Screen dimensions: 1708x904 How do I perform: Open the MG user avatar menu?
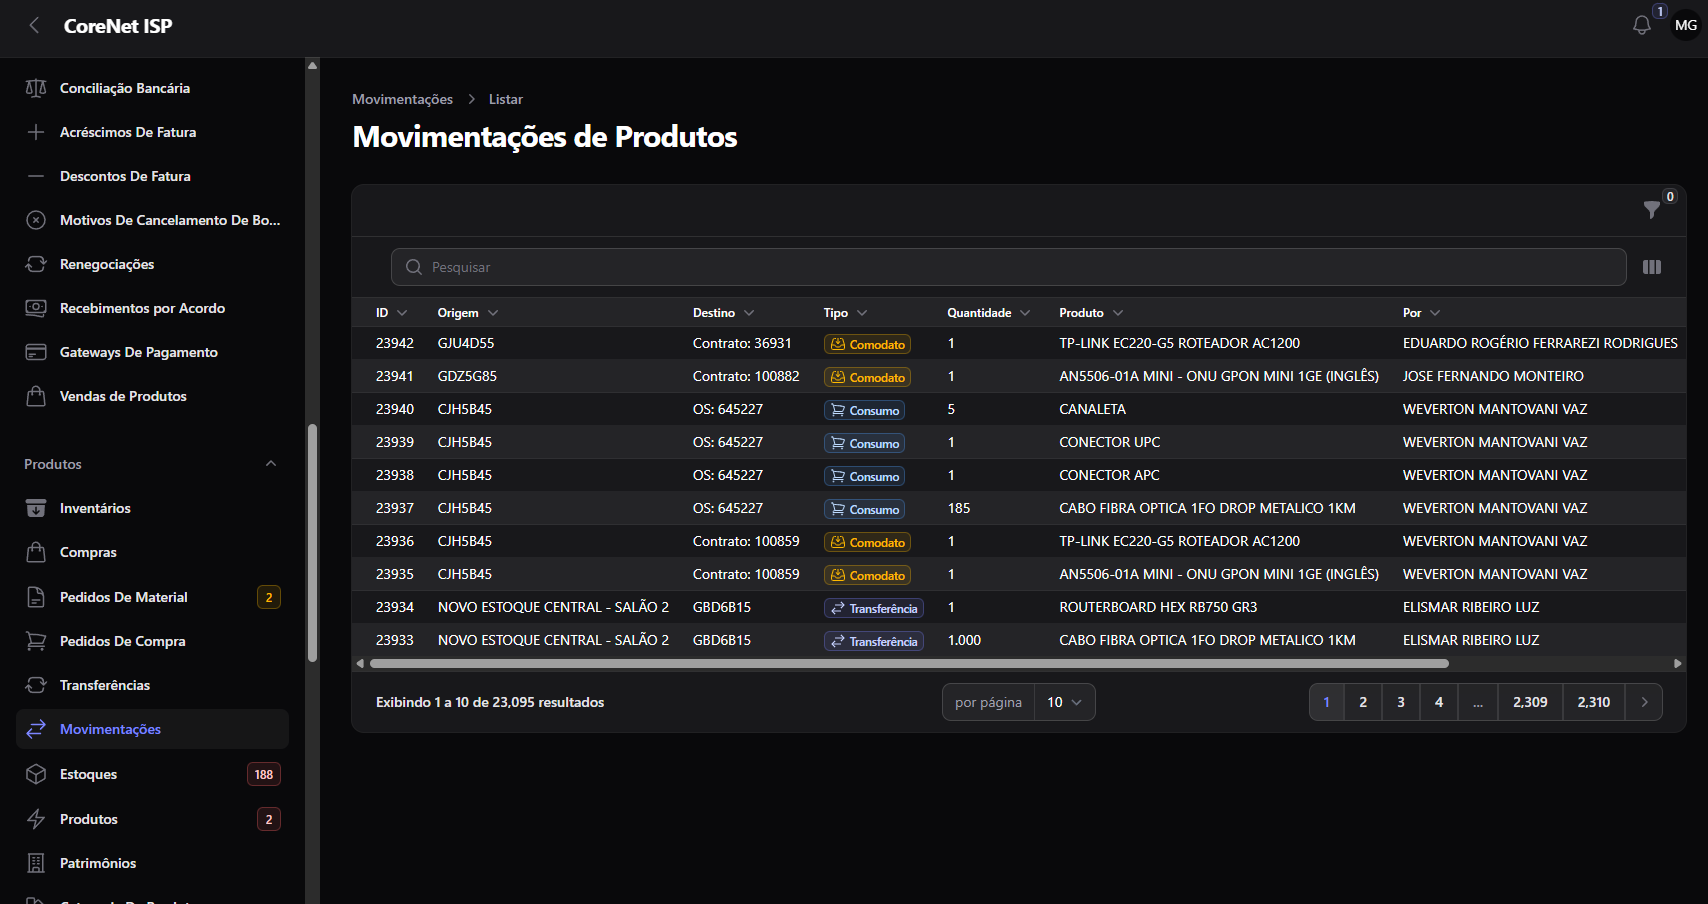point(1685,26)
